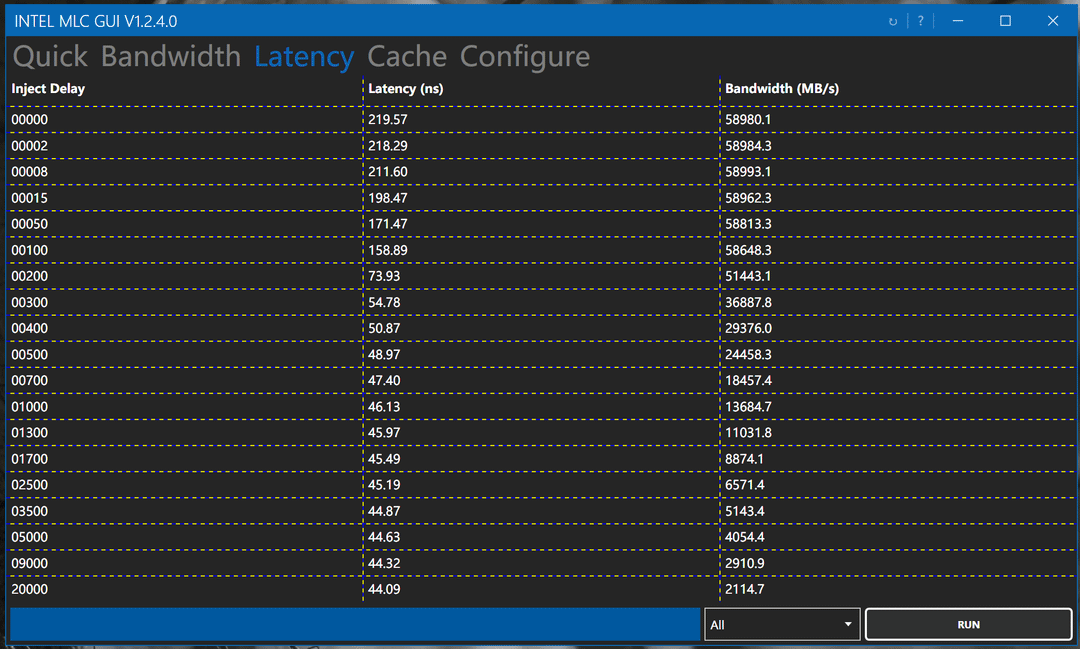Viewport: 1080px width, 649px height.
Task: Select the row with inject delay 20000
Action: [x=30, y=590]
